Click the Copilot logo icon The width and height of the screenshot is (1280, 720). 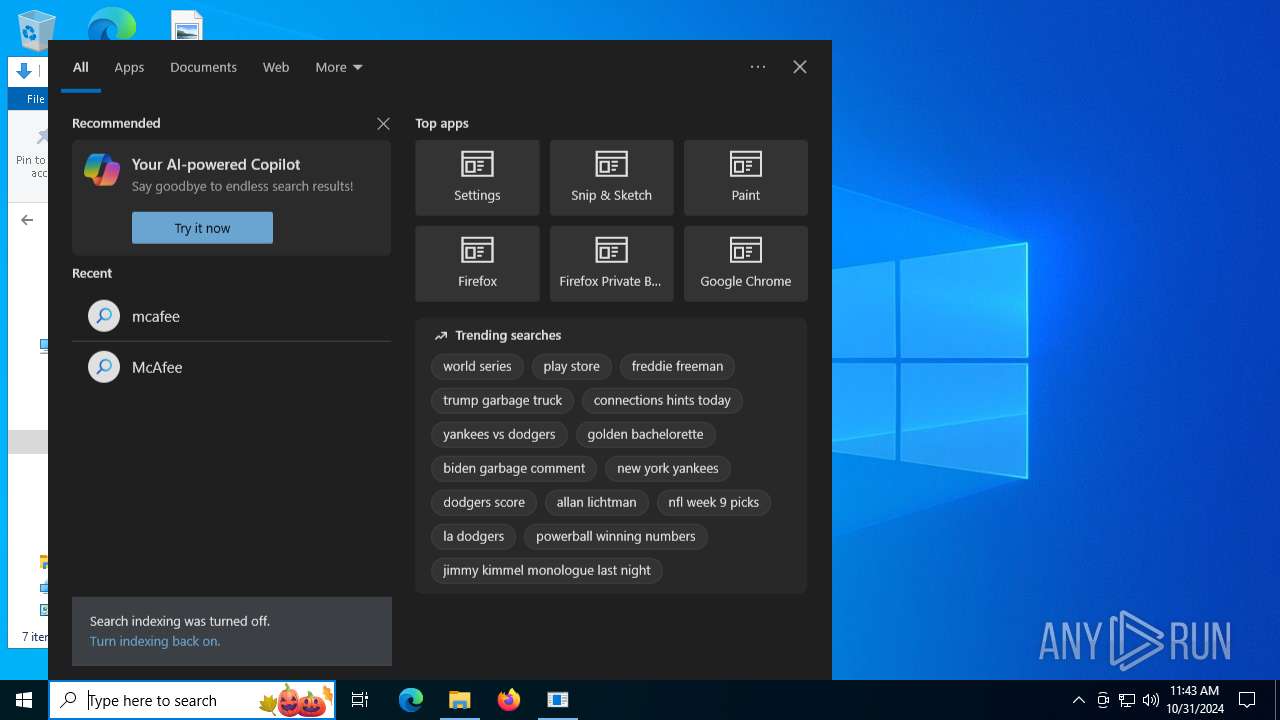[102, 170]
